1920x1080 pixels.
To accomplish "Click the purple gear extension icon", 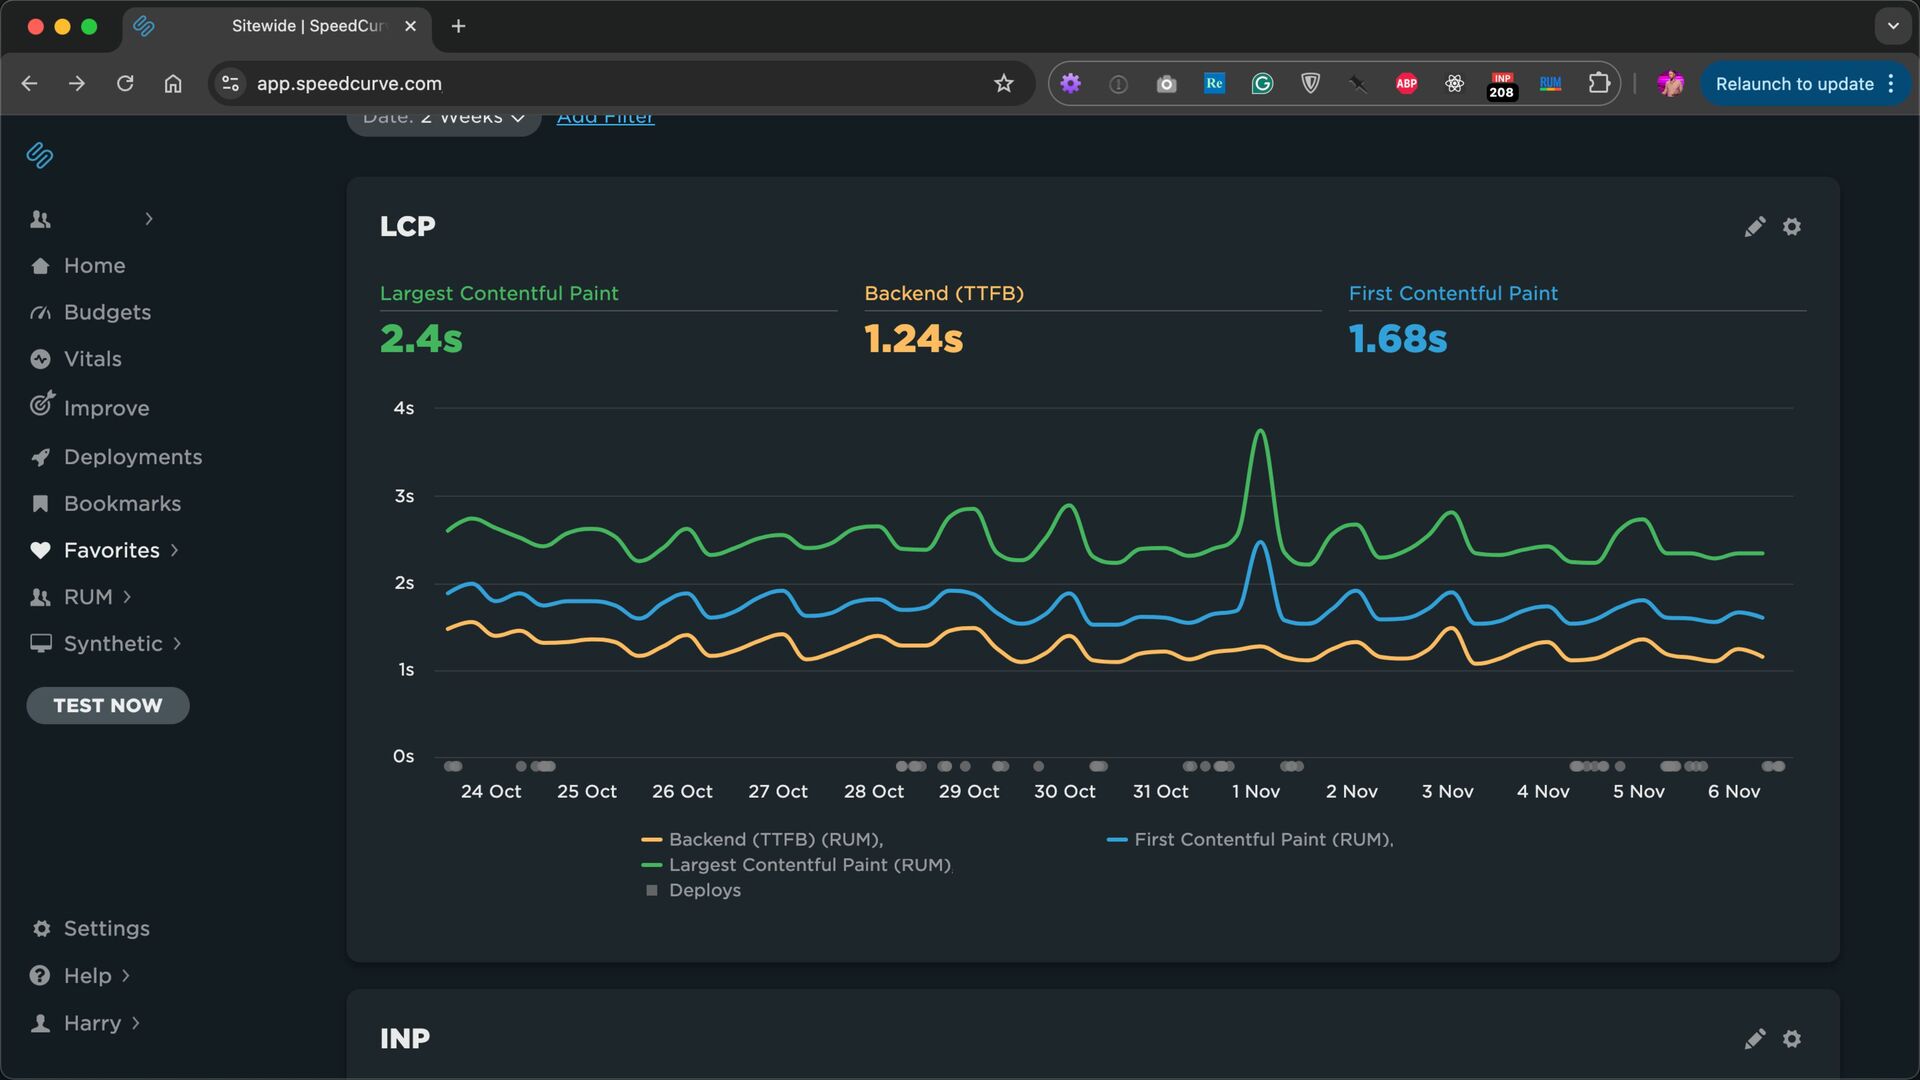I will 1071,84.
